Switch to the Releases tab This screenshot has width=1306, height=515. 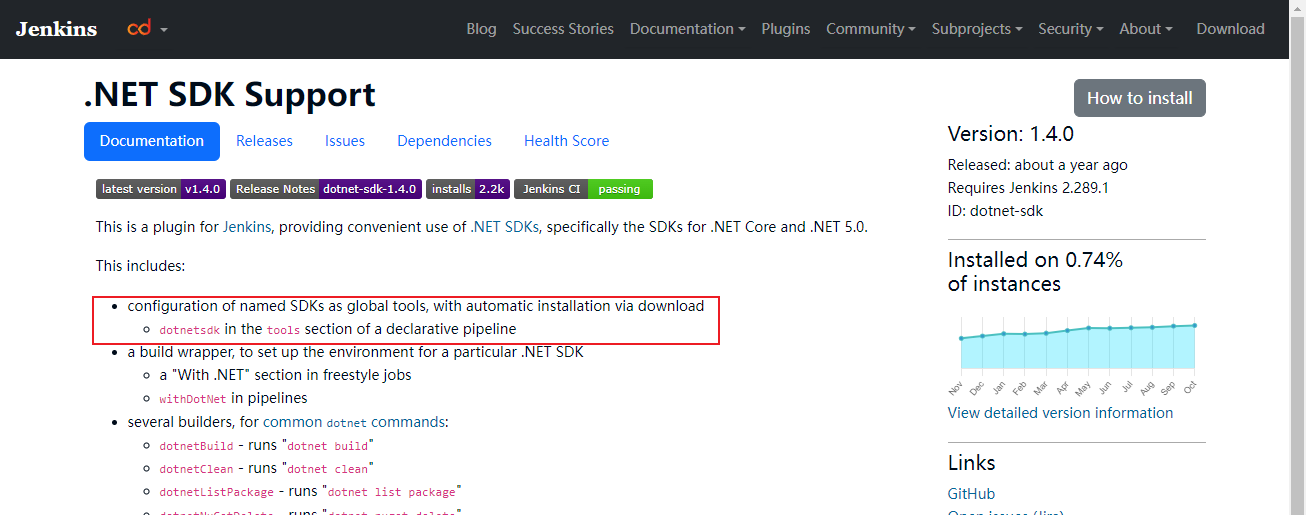[x=264, y=141]
